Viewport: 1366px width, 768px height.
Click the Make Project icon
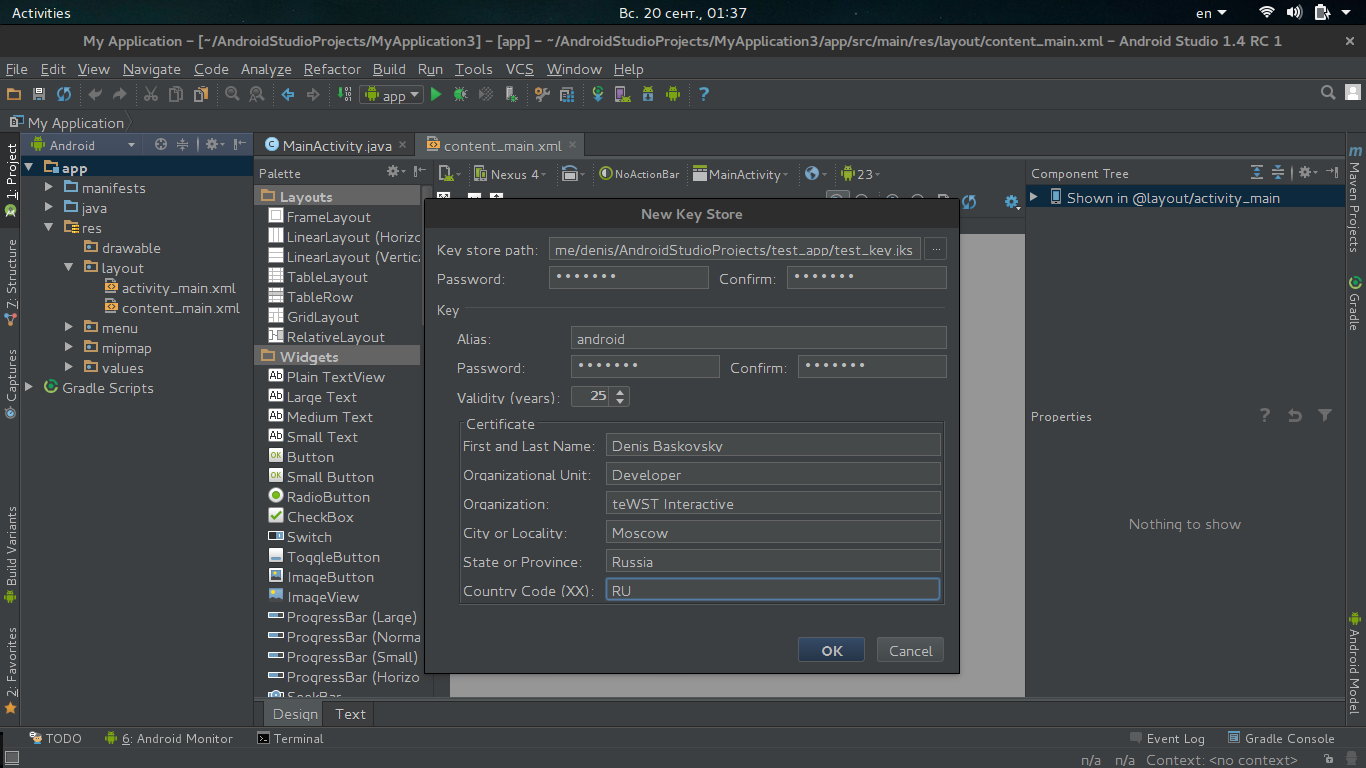coord(345,94)
